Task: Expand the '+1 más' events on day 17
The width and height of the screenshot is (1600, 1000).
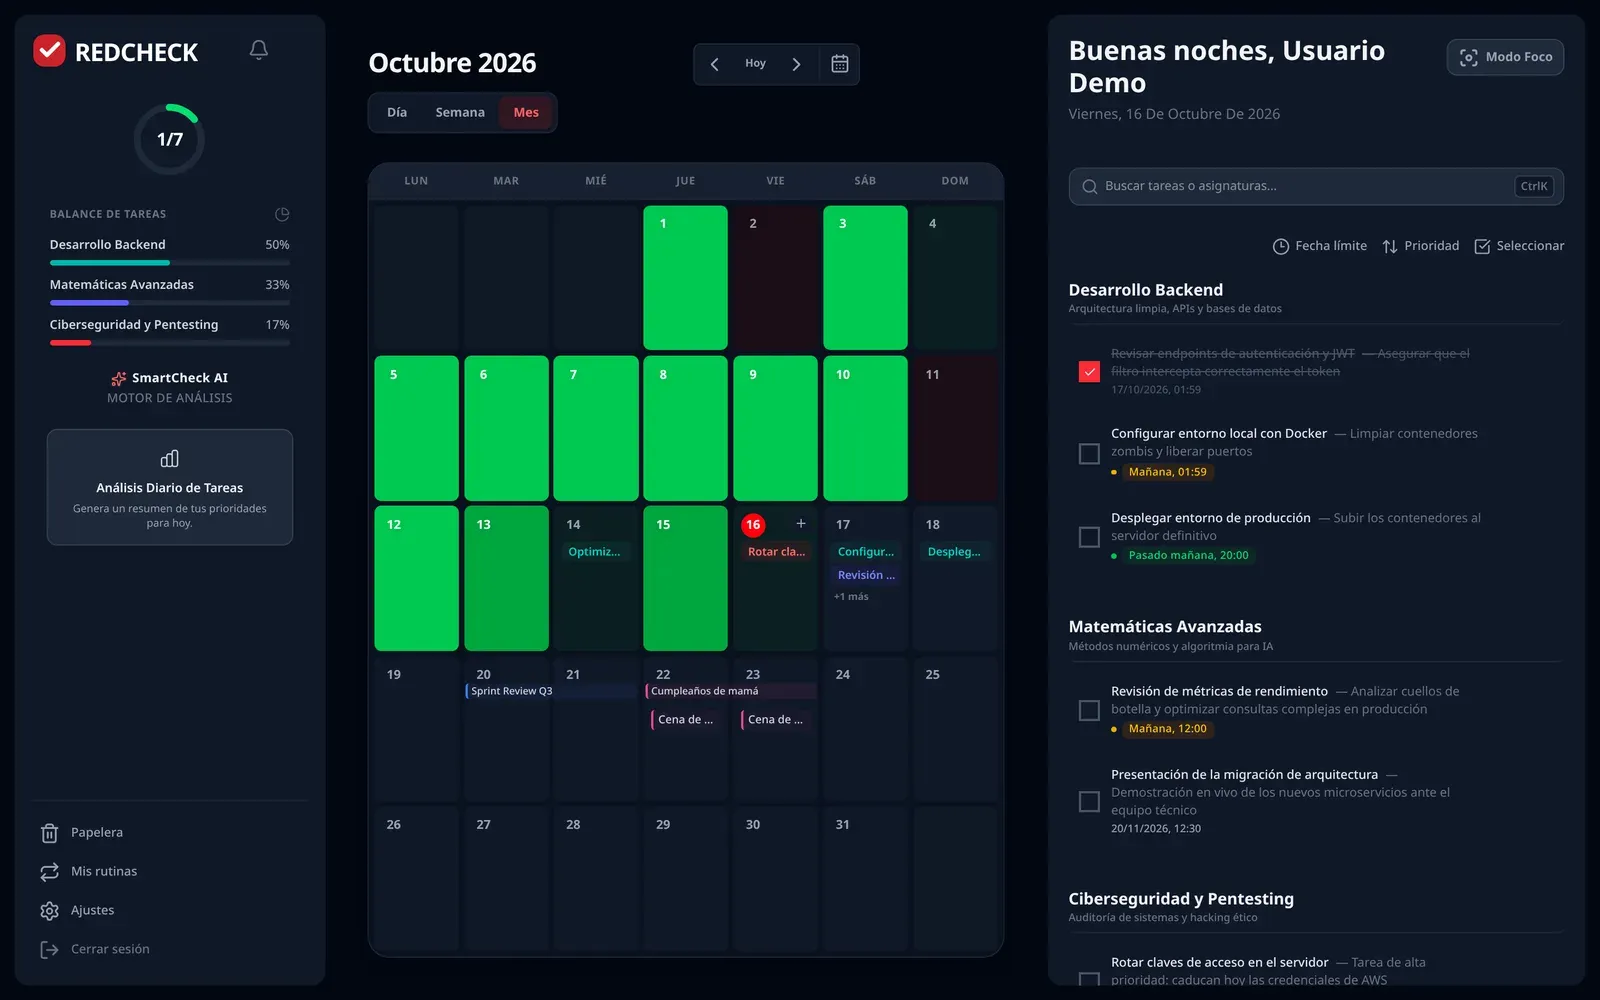Action: click(x=851, y=597)
